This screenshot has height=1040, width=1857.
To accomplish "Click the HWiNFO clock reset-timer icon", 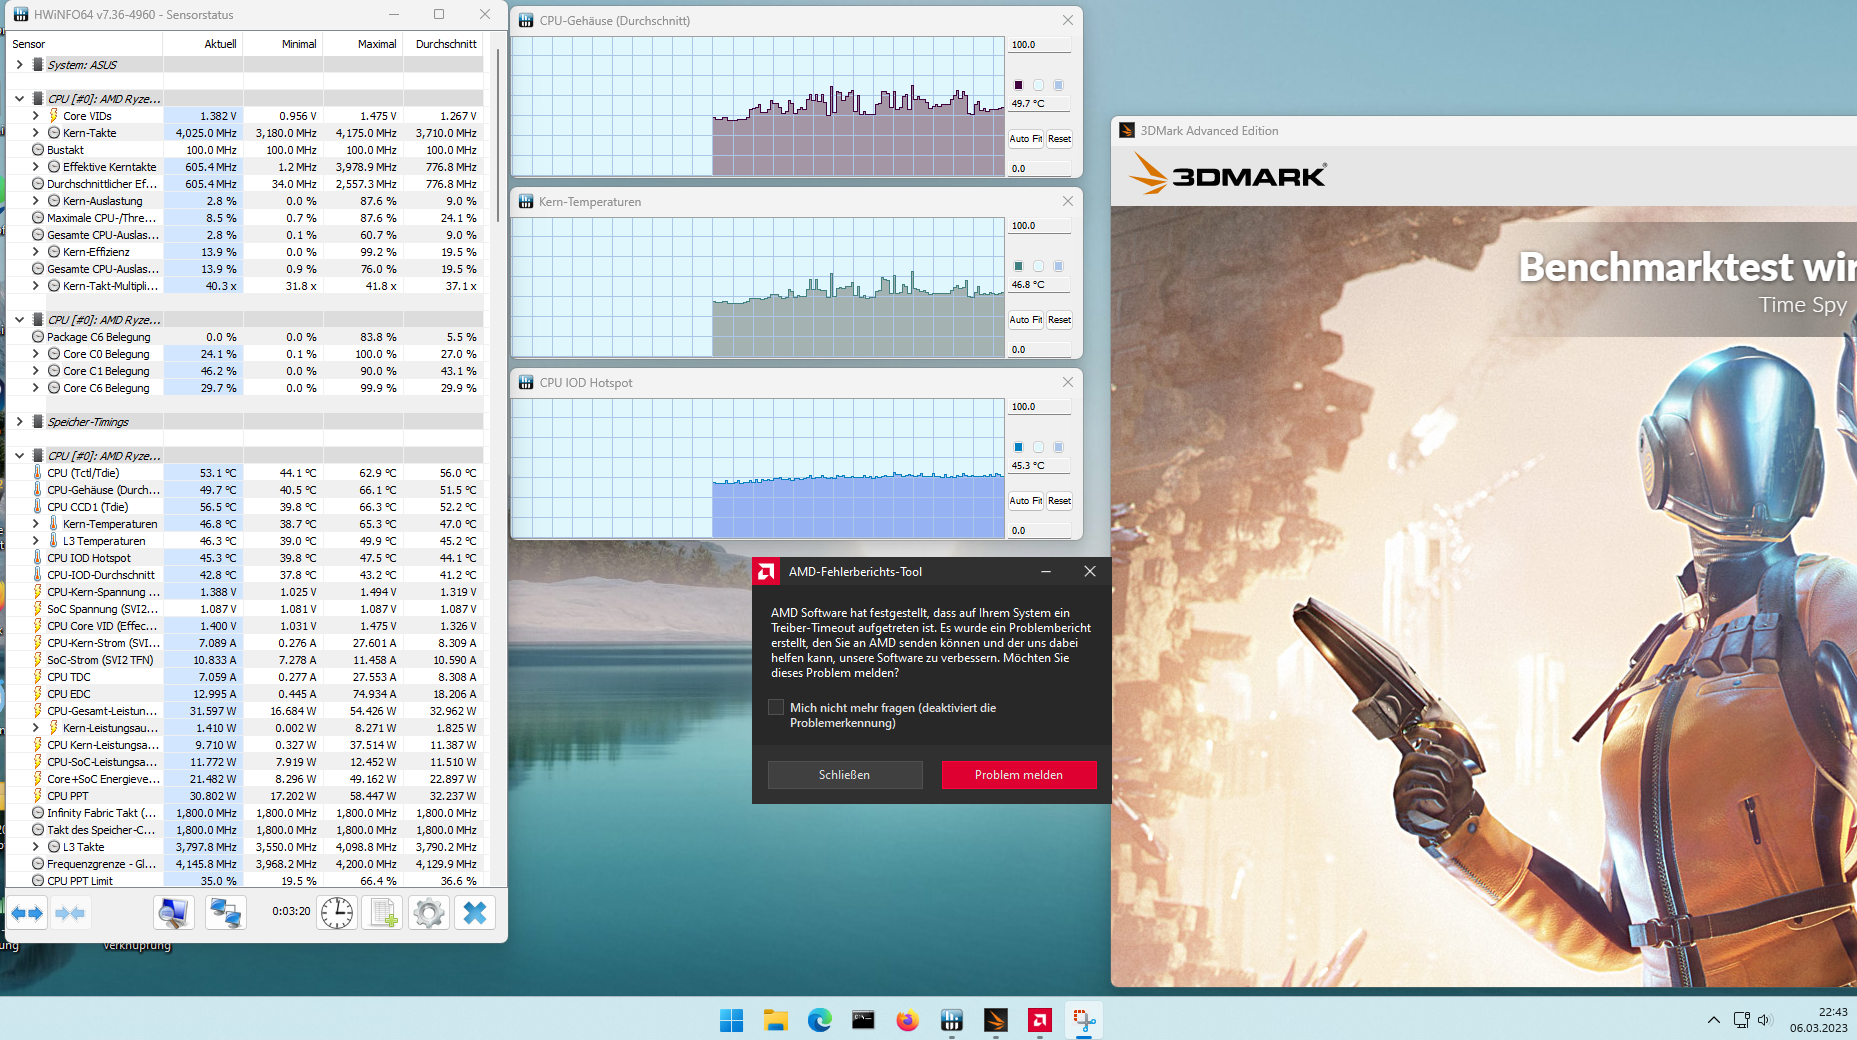I will point(337,913).
